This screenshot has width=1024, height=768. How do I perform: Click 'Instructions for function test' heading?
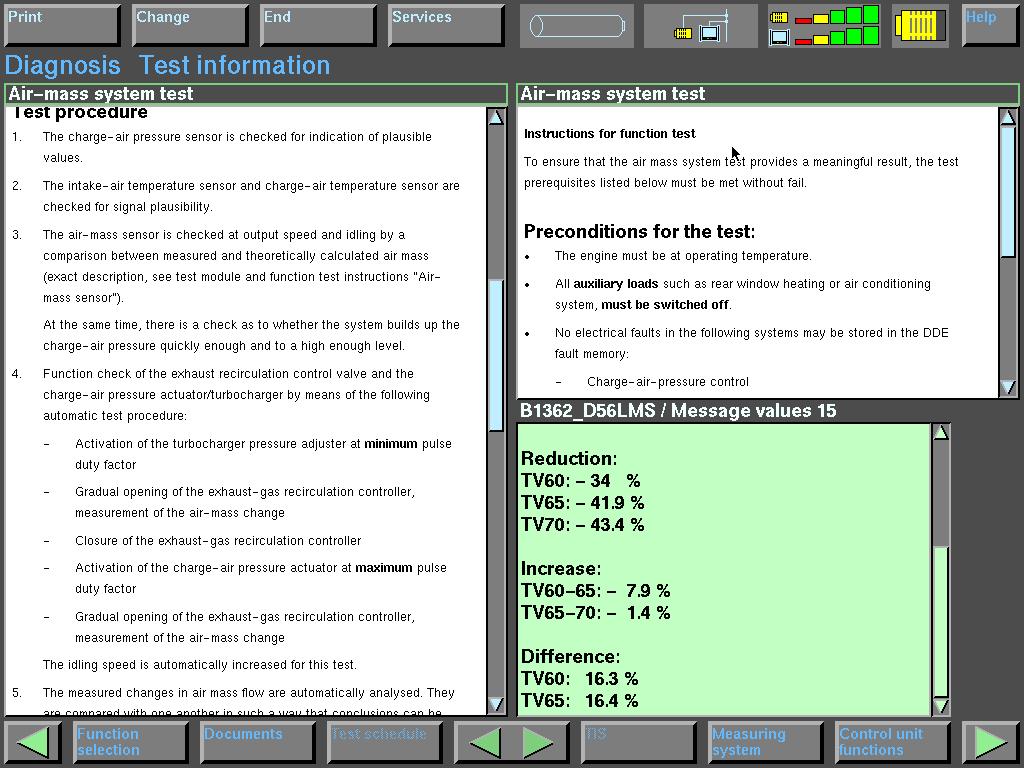609,134
